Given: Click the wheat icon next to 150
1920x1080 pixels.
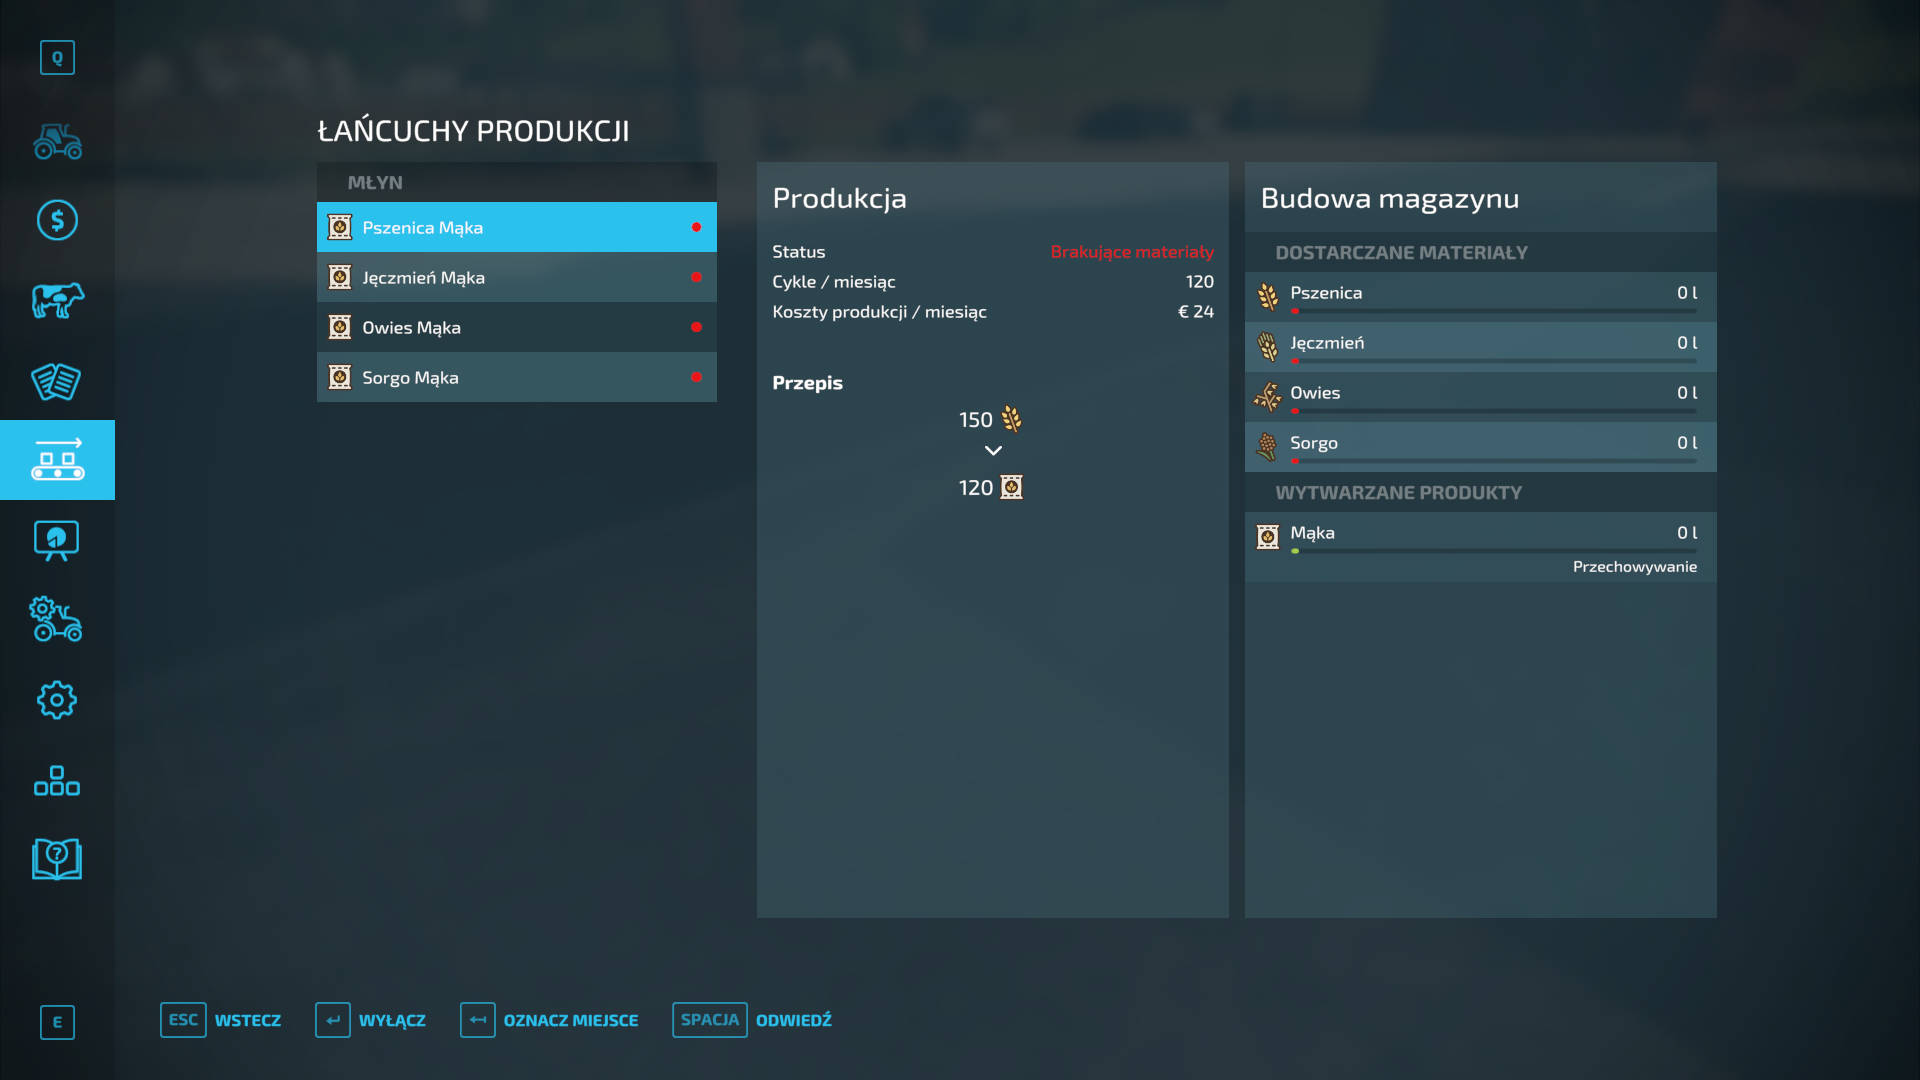Looking at the screenshot, I should [1011, 419].
